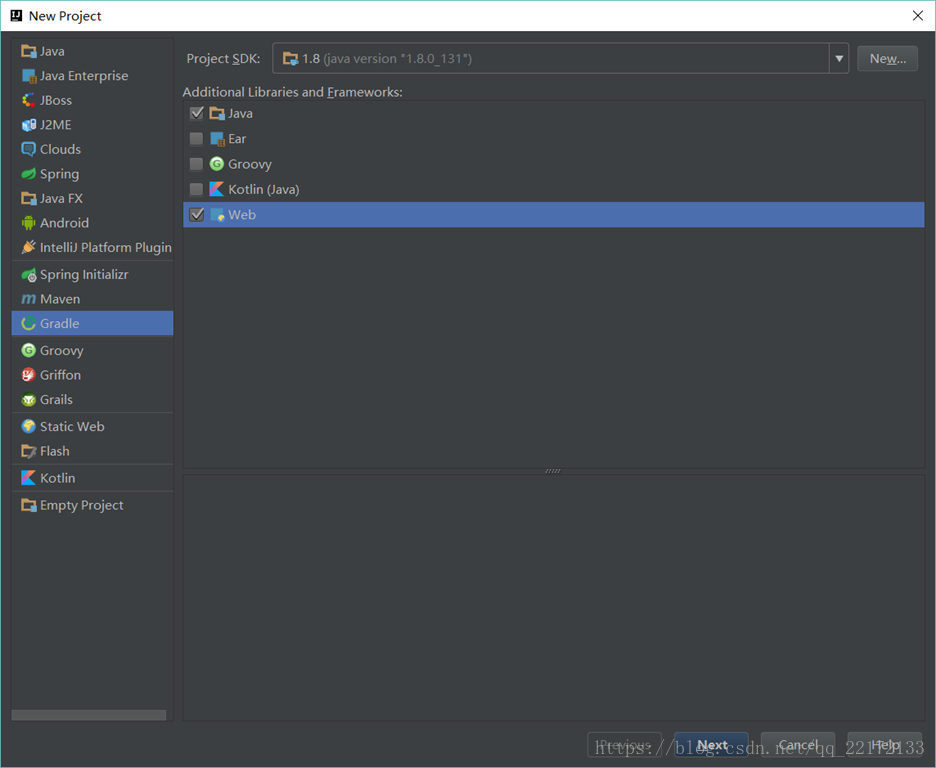Click the Groovy label in frameworks list
The height and width of the screenshot is (768, 936).
(x=250, y=164)
